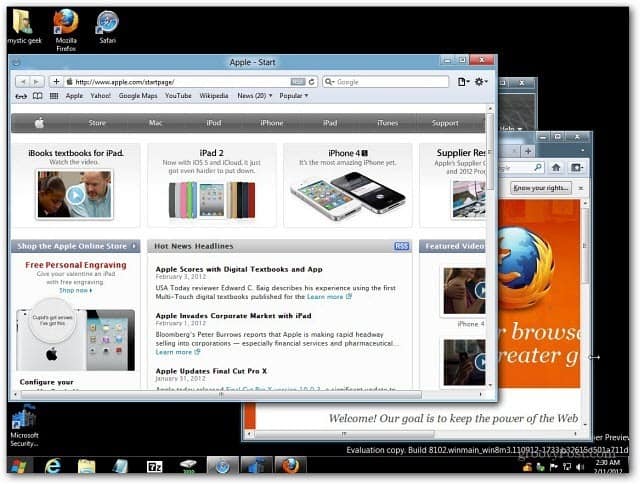The height and width of the screenshot is (484, 640).
Task: Click the Know your rights button in Firefox
Action: 541,188
